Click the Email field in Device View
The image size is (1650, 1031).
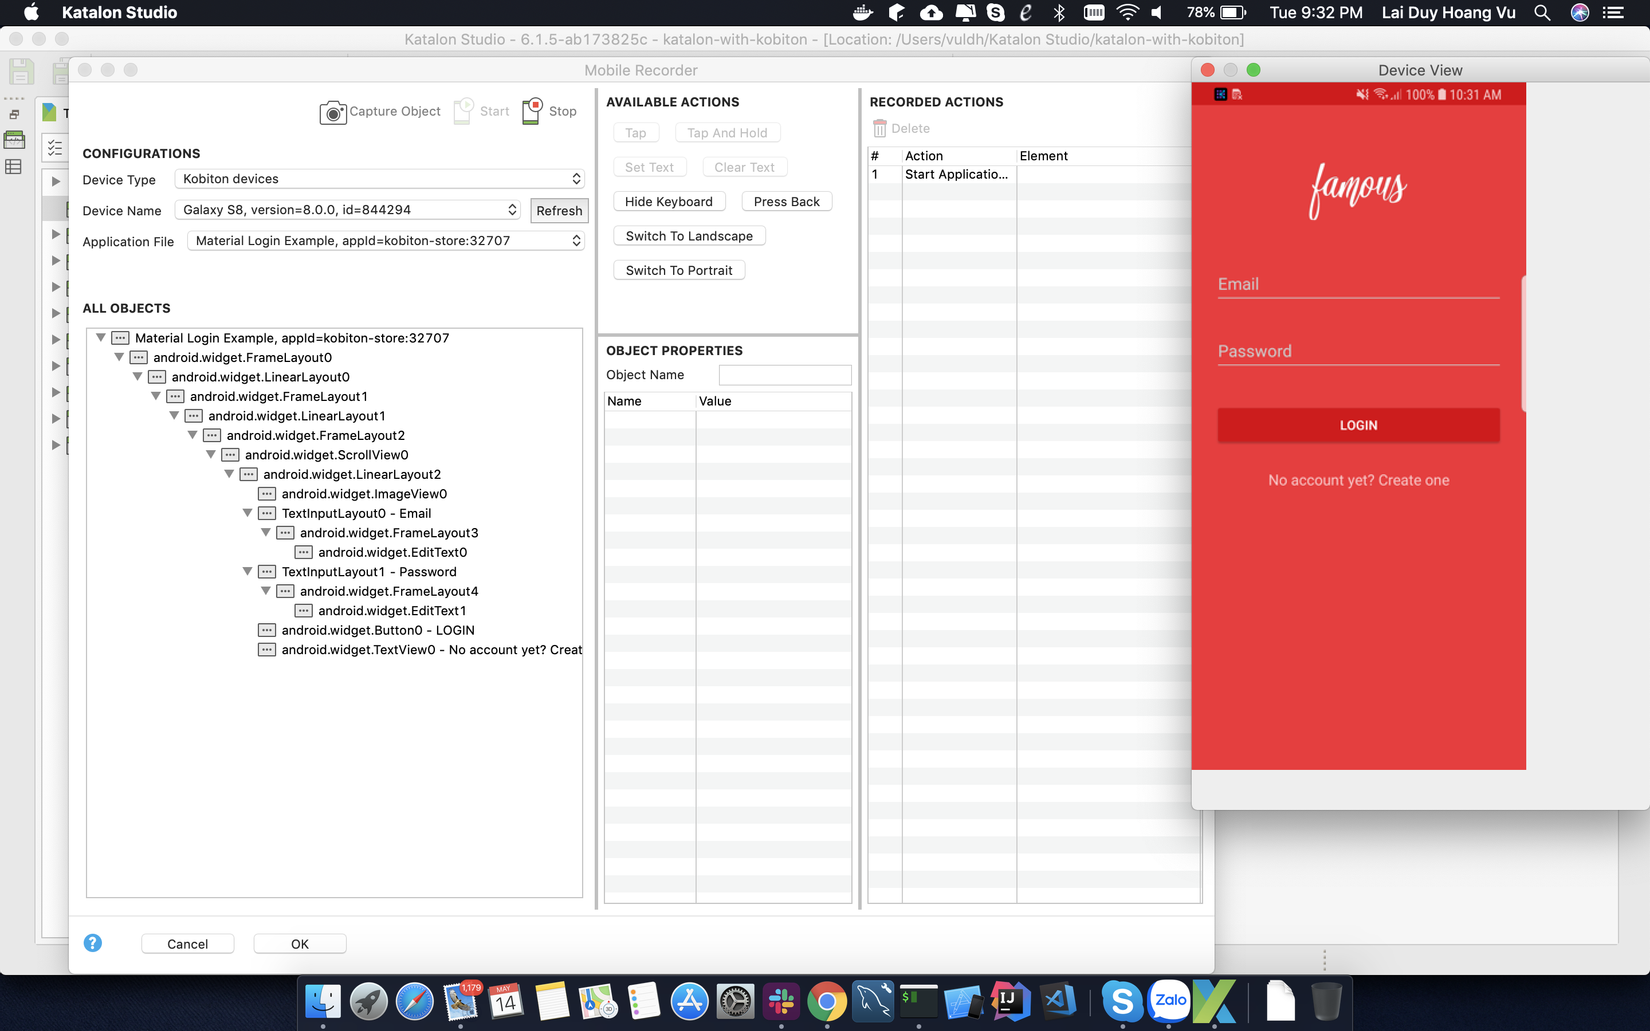point(1358,285)
